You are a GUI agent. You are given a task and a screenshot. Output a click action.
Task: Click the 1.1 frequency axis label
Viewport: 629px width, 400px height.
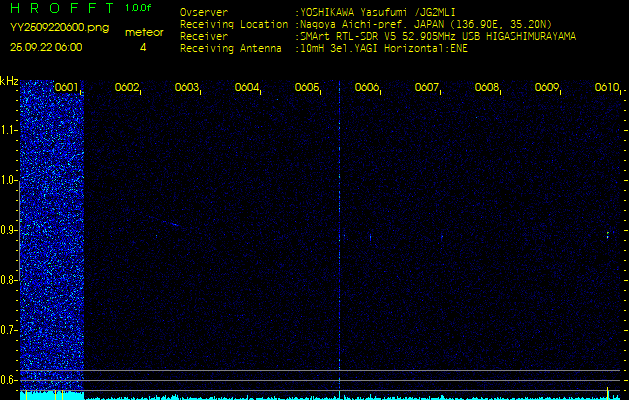(8, 130)
